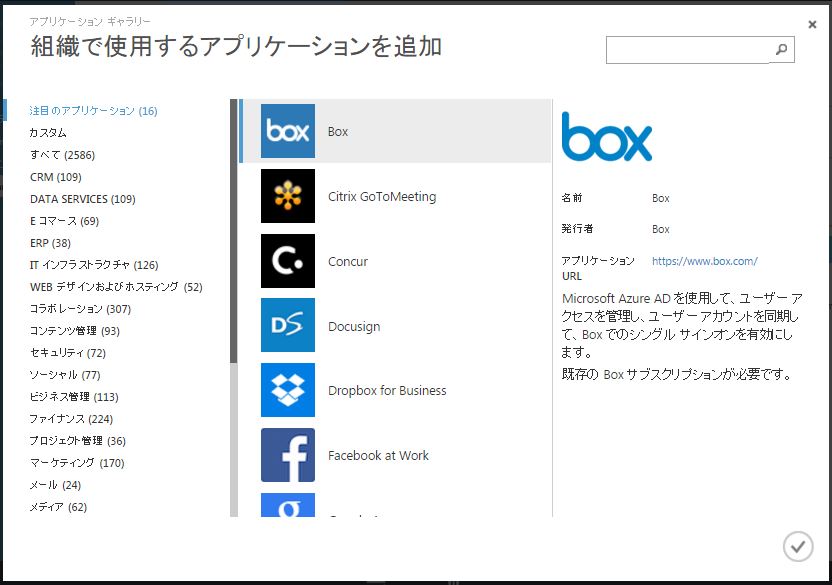Click the large Box logo in details
Image resolution: width=832 pixels, height=585 pixels.
coord(606,136)
